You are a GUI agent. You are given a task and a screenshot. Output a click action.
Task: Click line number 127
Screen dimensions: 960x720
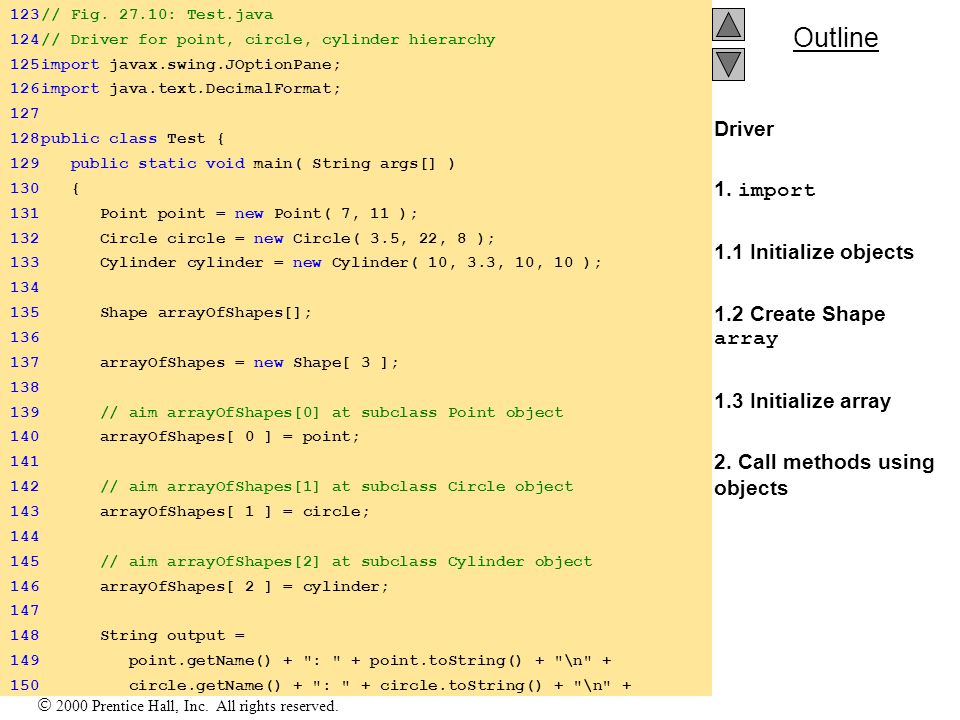tap(24, 113)
